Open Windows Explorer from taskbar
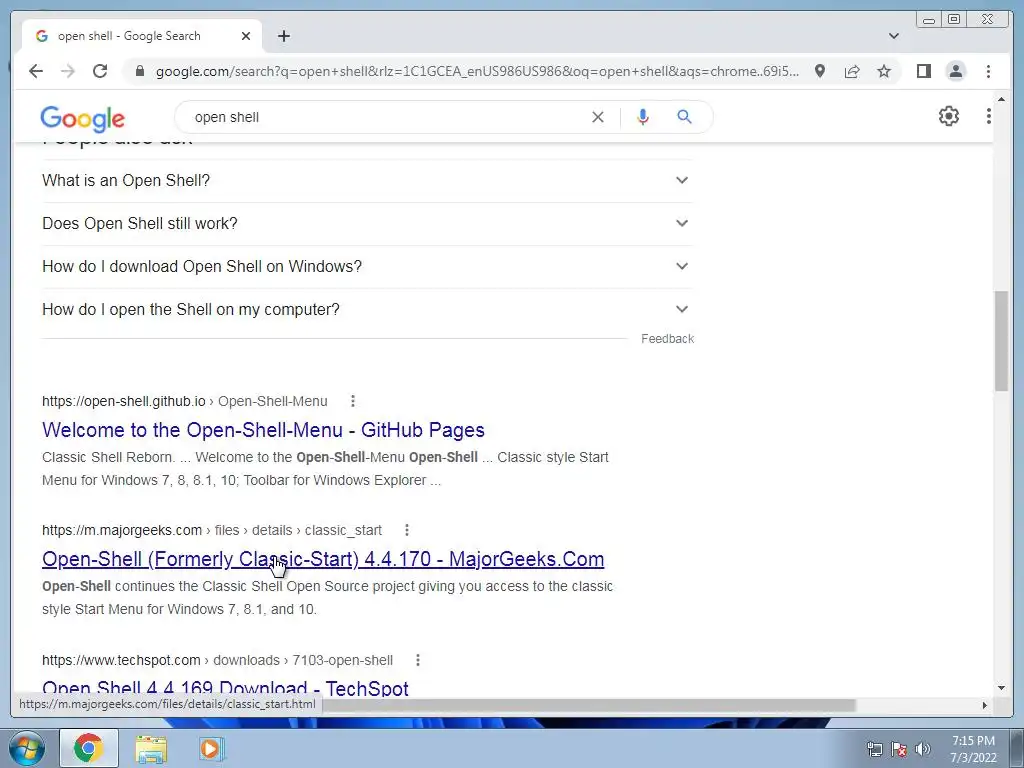 [x=151, y=748]
